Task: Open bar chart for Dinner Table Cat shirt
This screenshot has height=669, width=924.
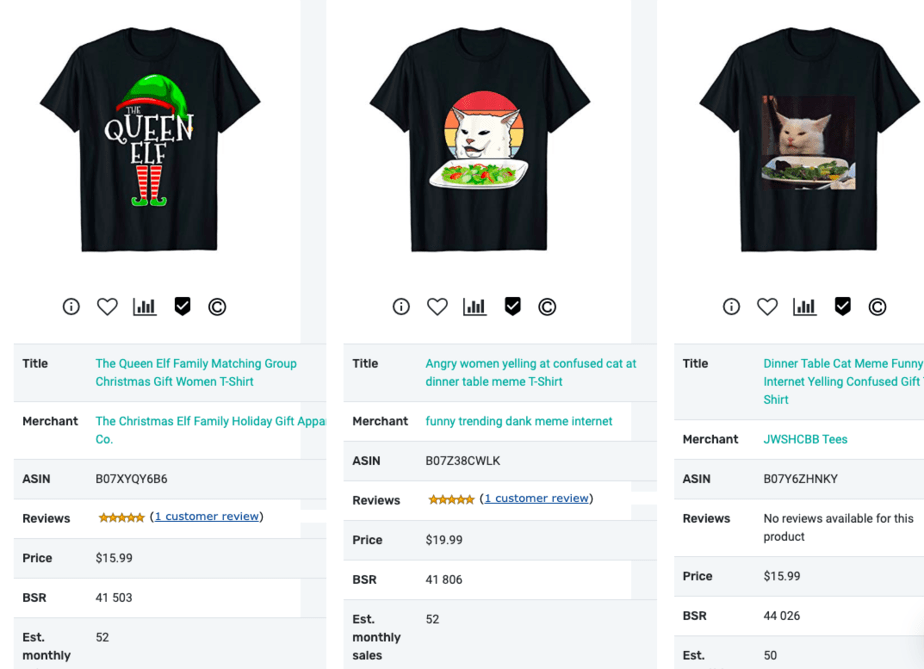Action: coord(804,307)
